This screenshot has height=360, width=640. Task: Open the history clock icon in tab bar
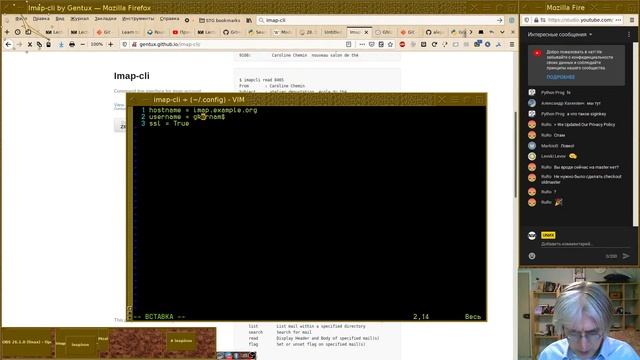pos(18,32)
